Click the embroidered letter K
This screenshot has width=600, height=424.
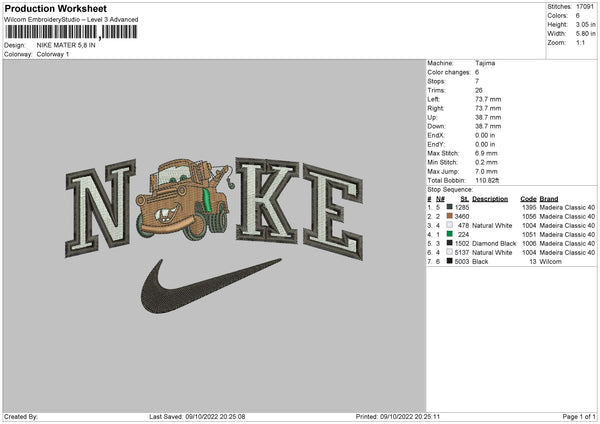click(x=267, y=200)
